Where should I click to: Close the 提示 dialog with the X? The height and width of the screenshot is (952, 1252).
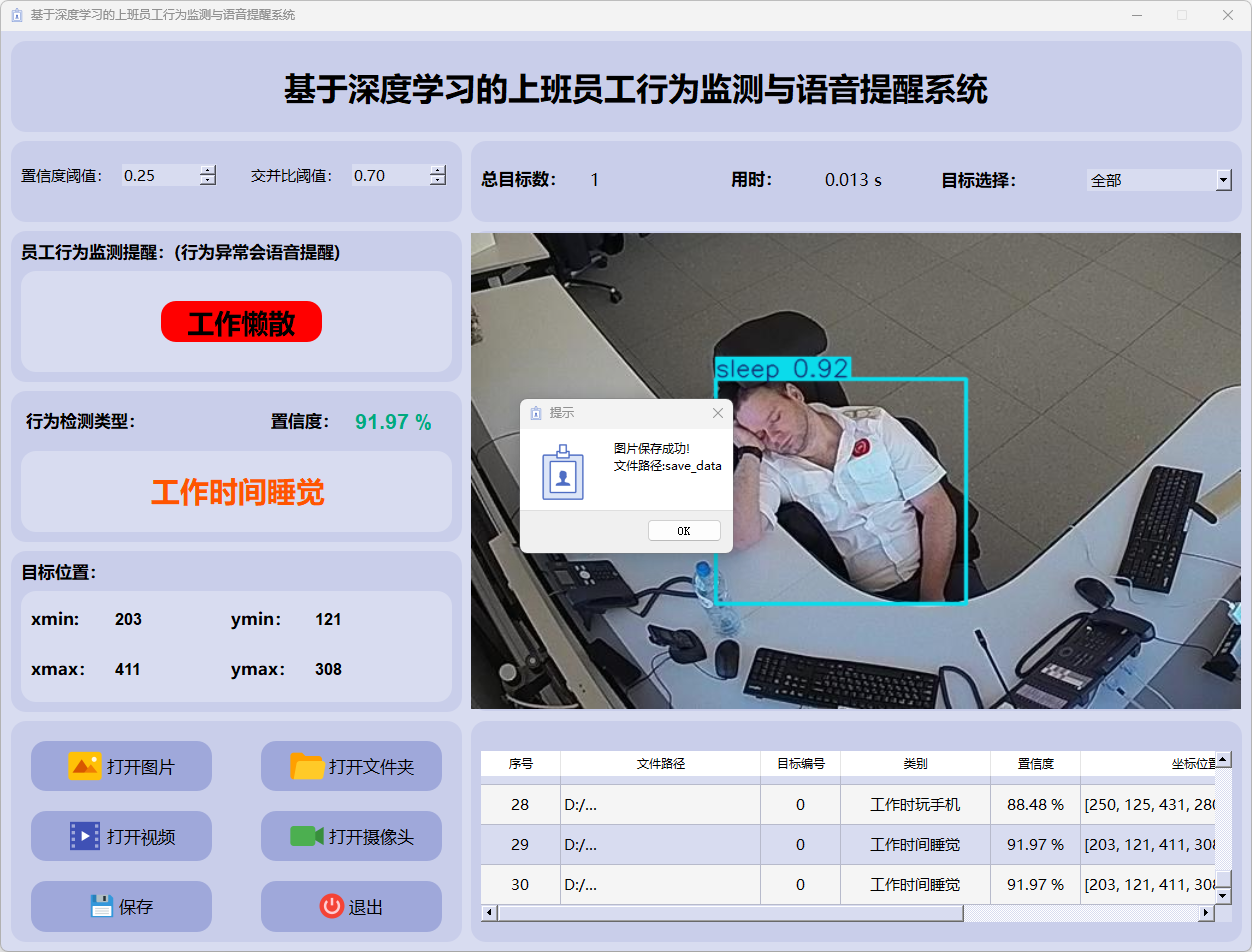tap(717, 413)
